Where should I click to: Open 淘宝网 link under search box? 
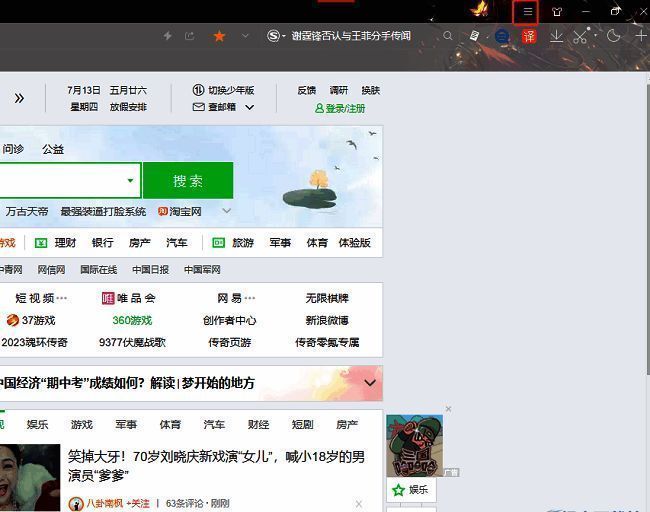tap(179, 212)
